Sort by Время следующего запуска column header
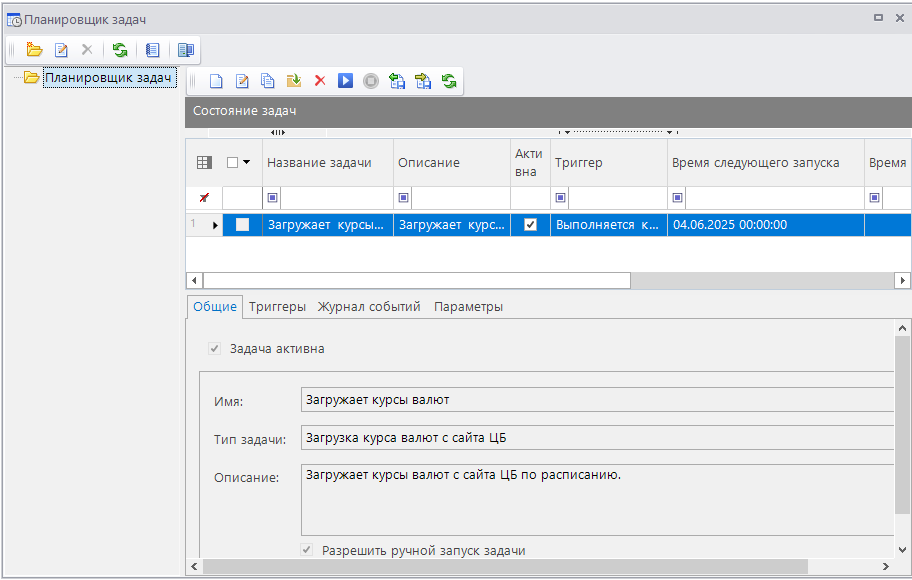 [755, 163]
